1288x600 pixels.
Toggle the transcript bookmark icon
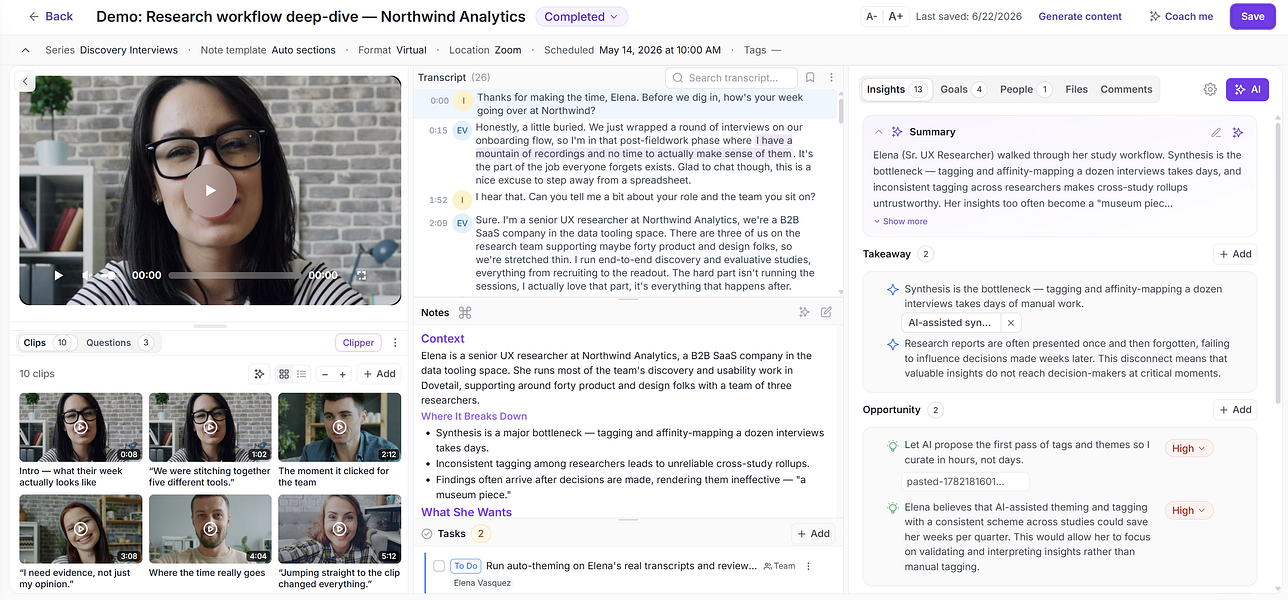(810, 78)
